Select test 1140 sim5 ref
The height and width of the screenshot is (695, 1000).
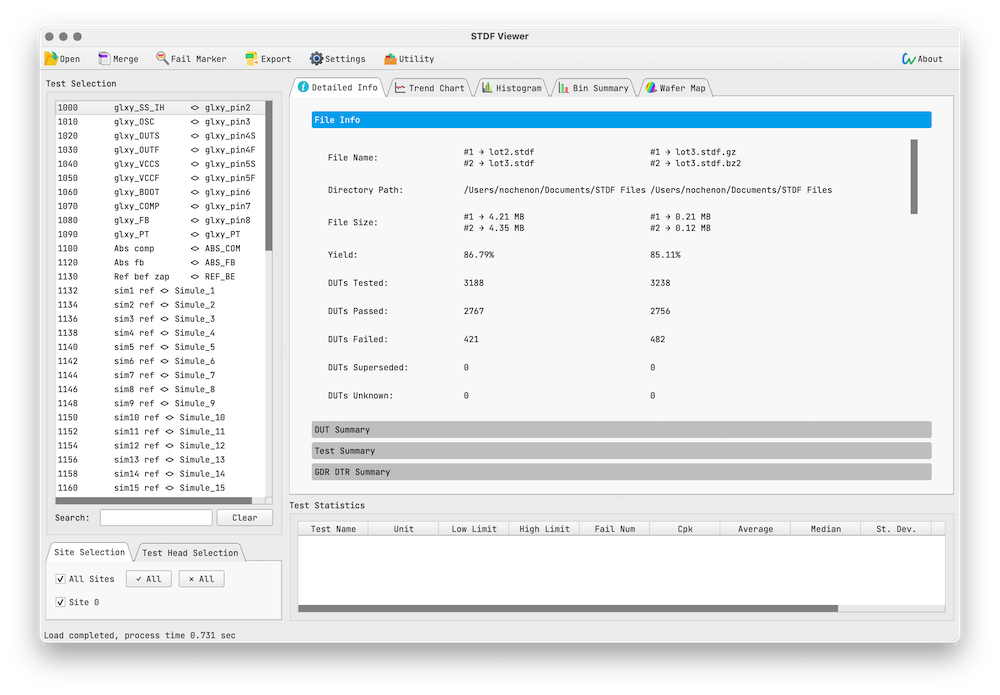coord(160,347)
